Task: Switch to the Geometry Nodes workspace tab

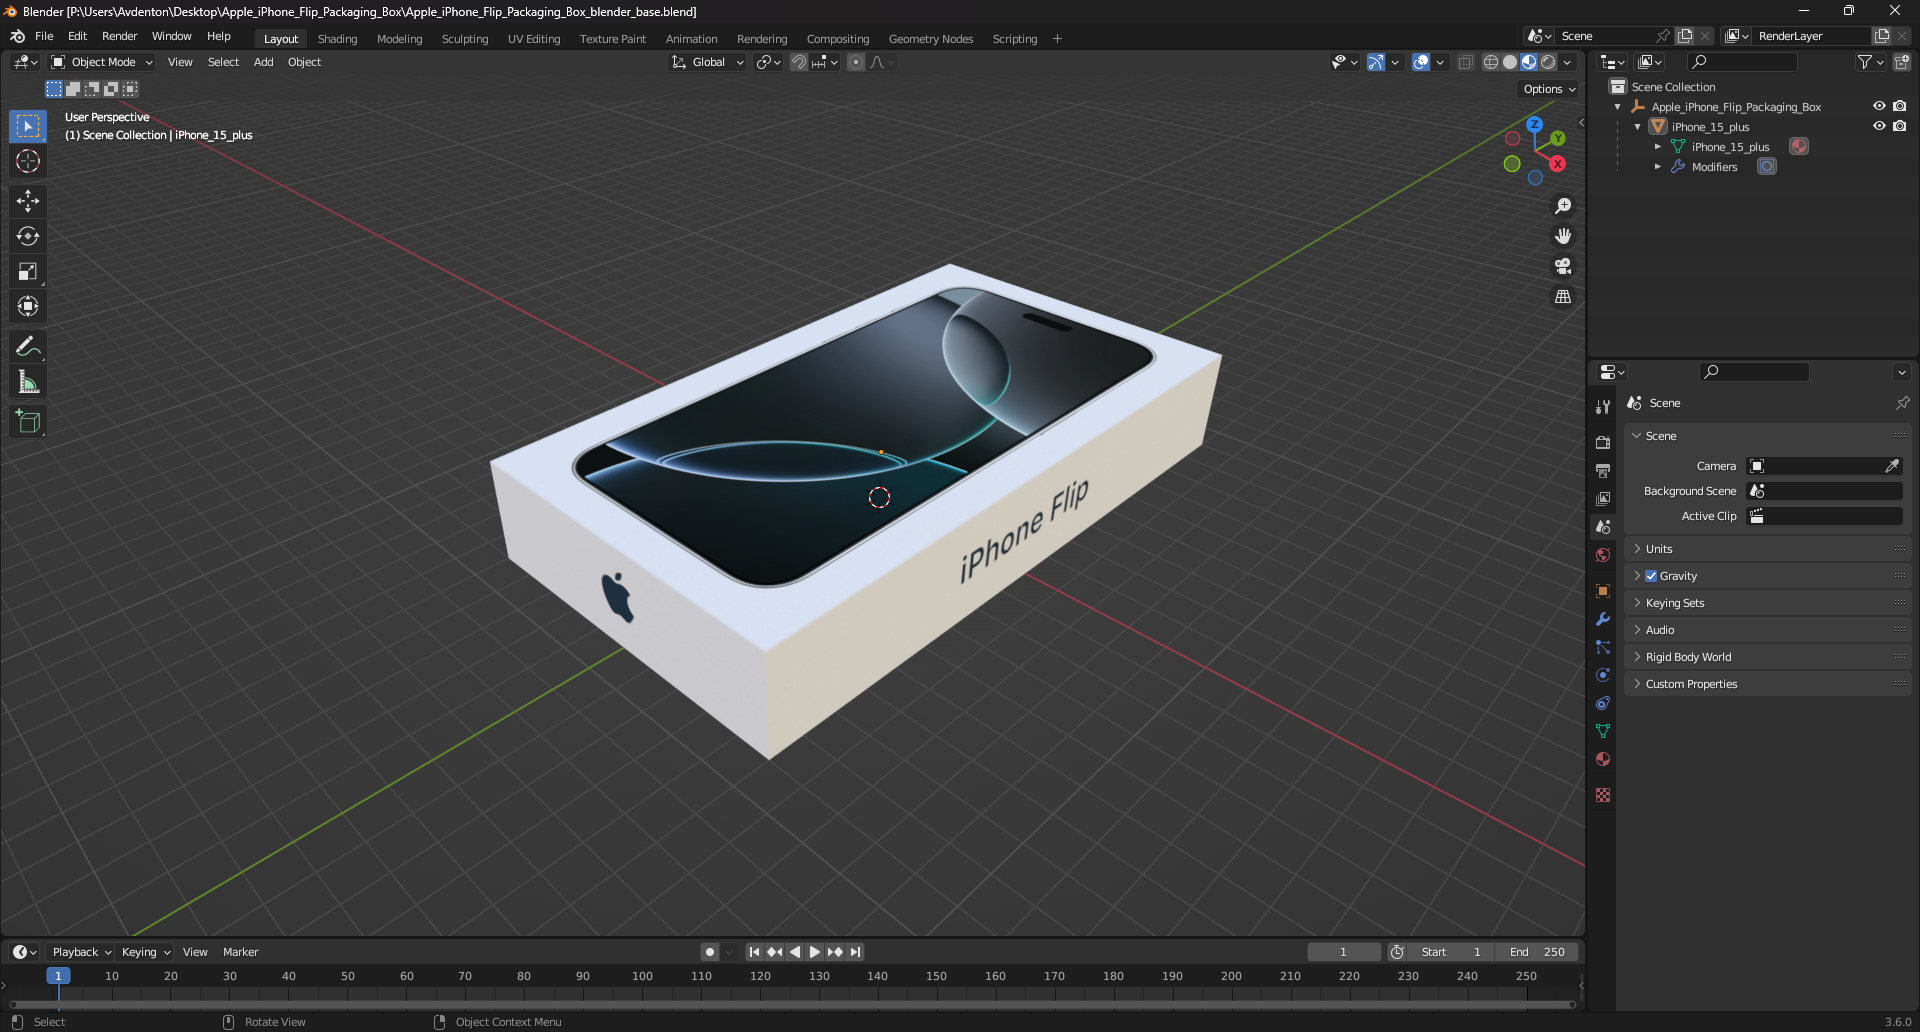Action: 930,39
